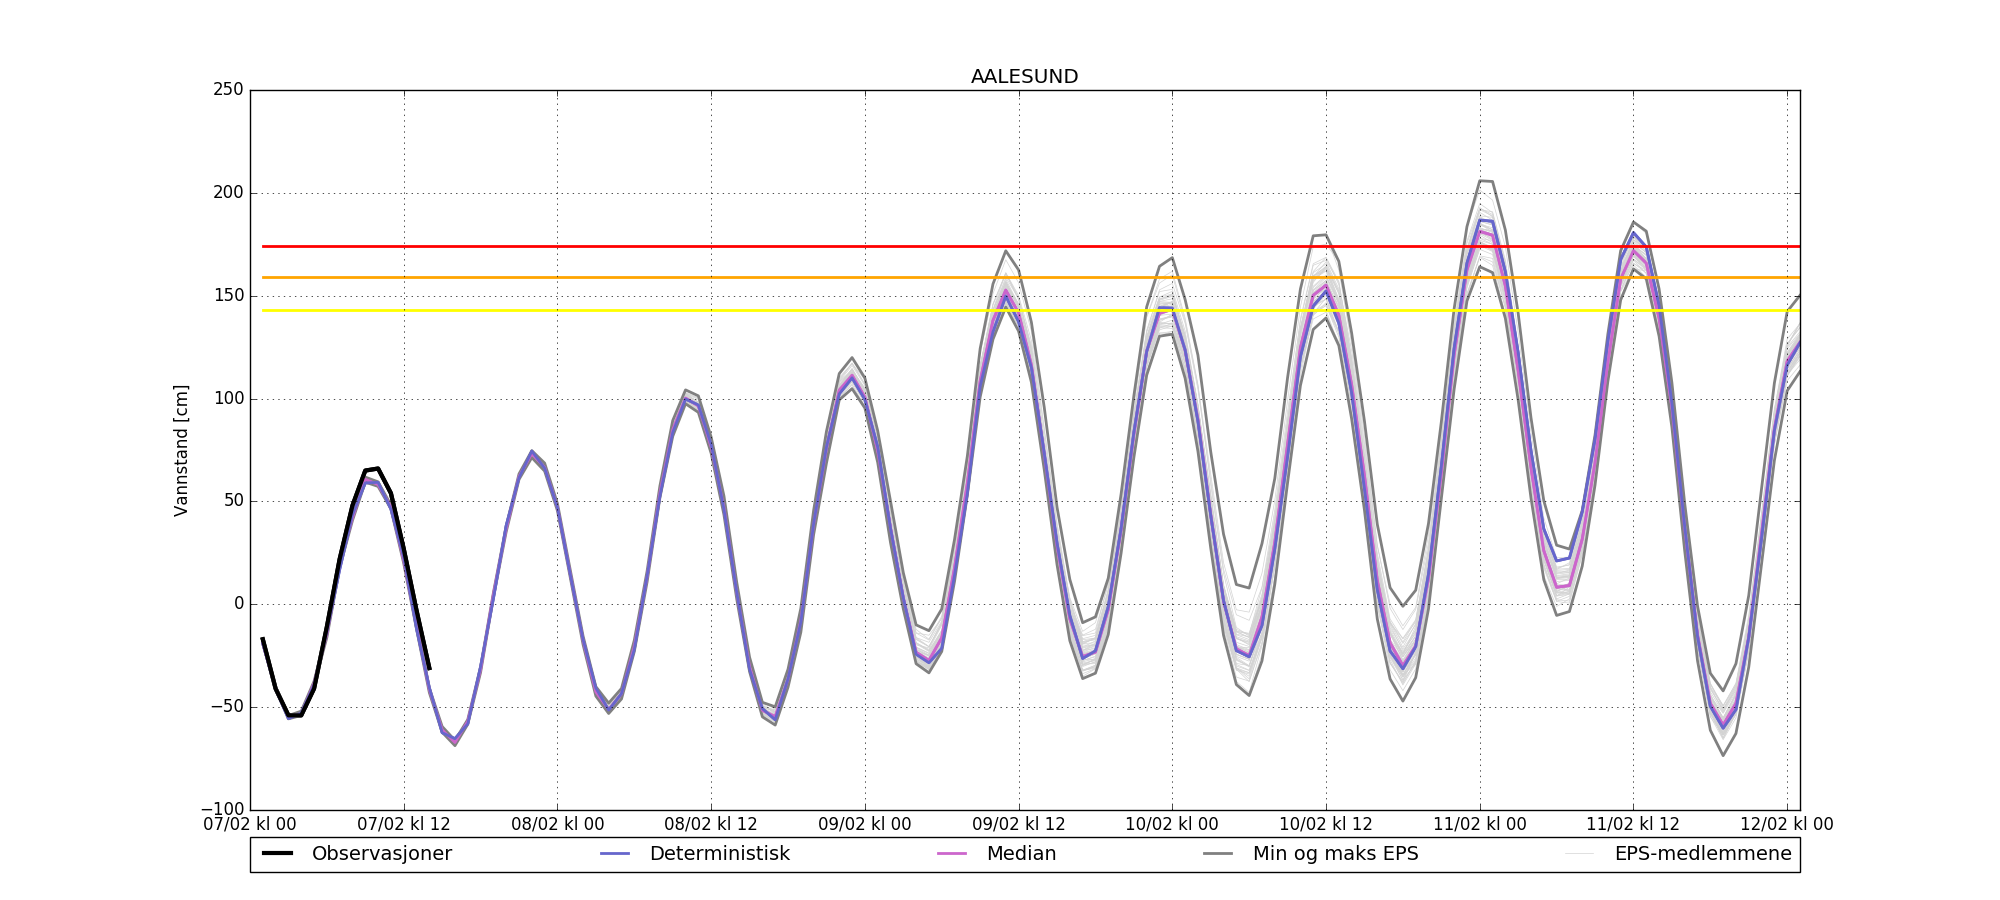Screen dimensions: 2000x900
Task: Select the Vannstand [cm] y-axis label
Action: 181,450
